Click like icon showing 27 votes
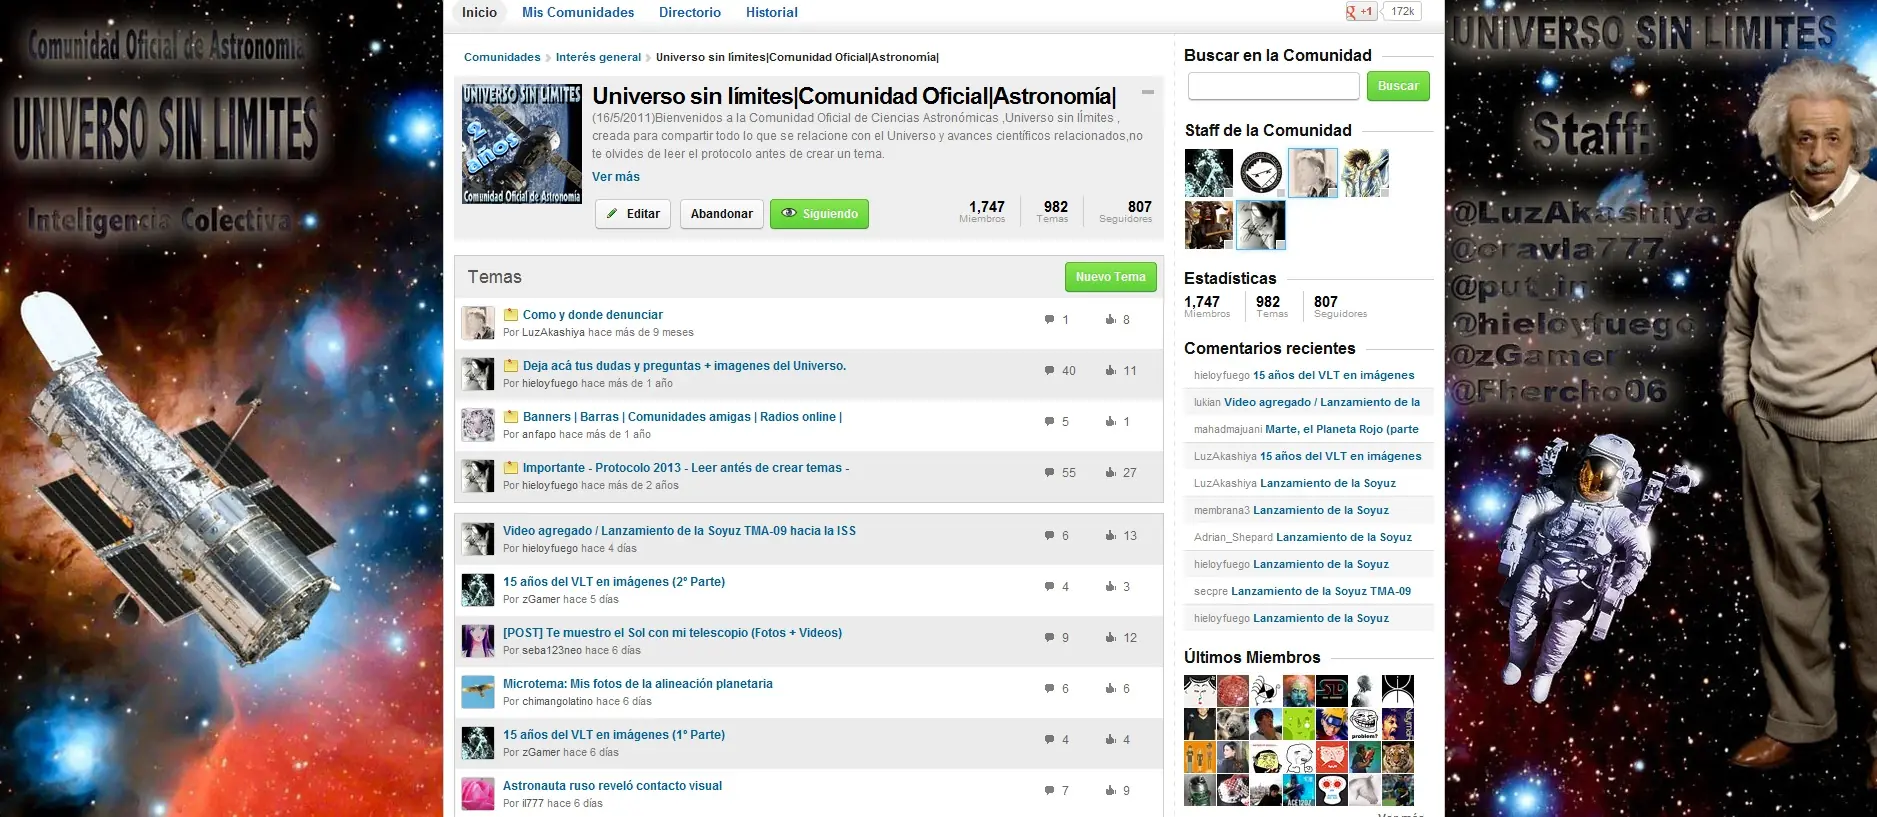 [x=1110, y=473]
